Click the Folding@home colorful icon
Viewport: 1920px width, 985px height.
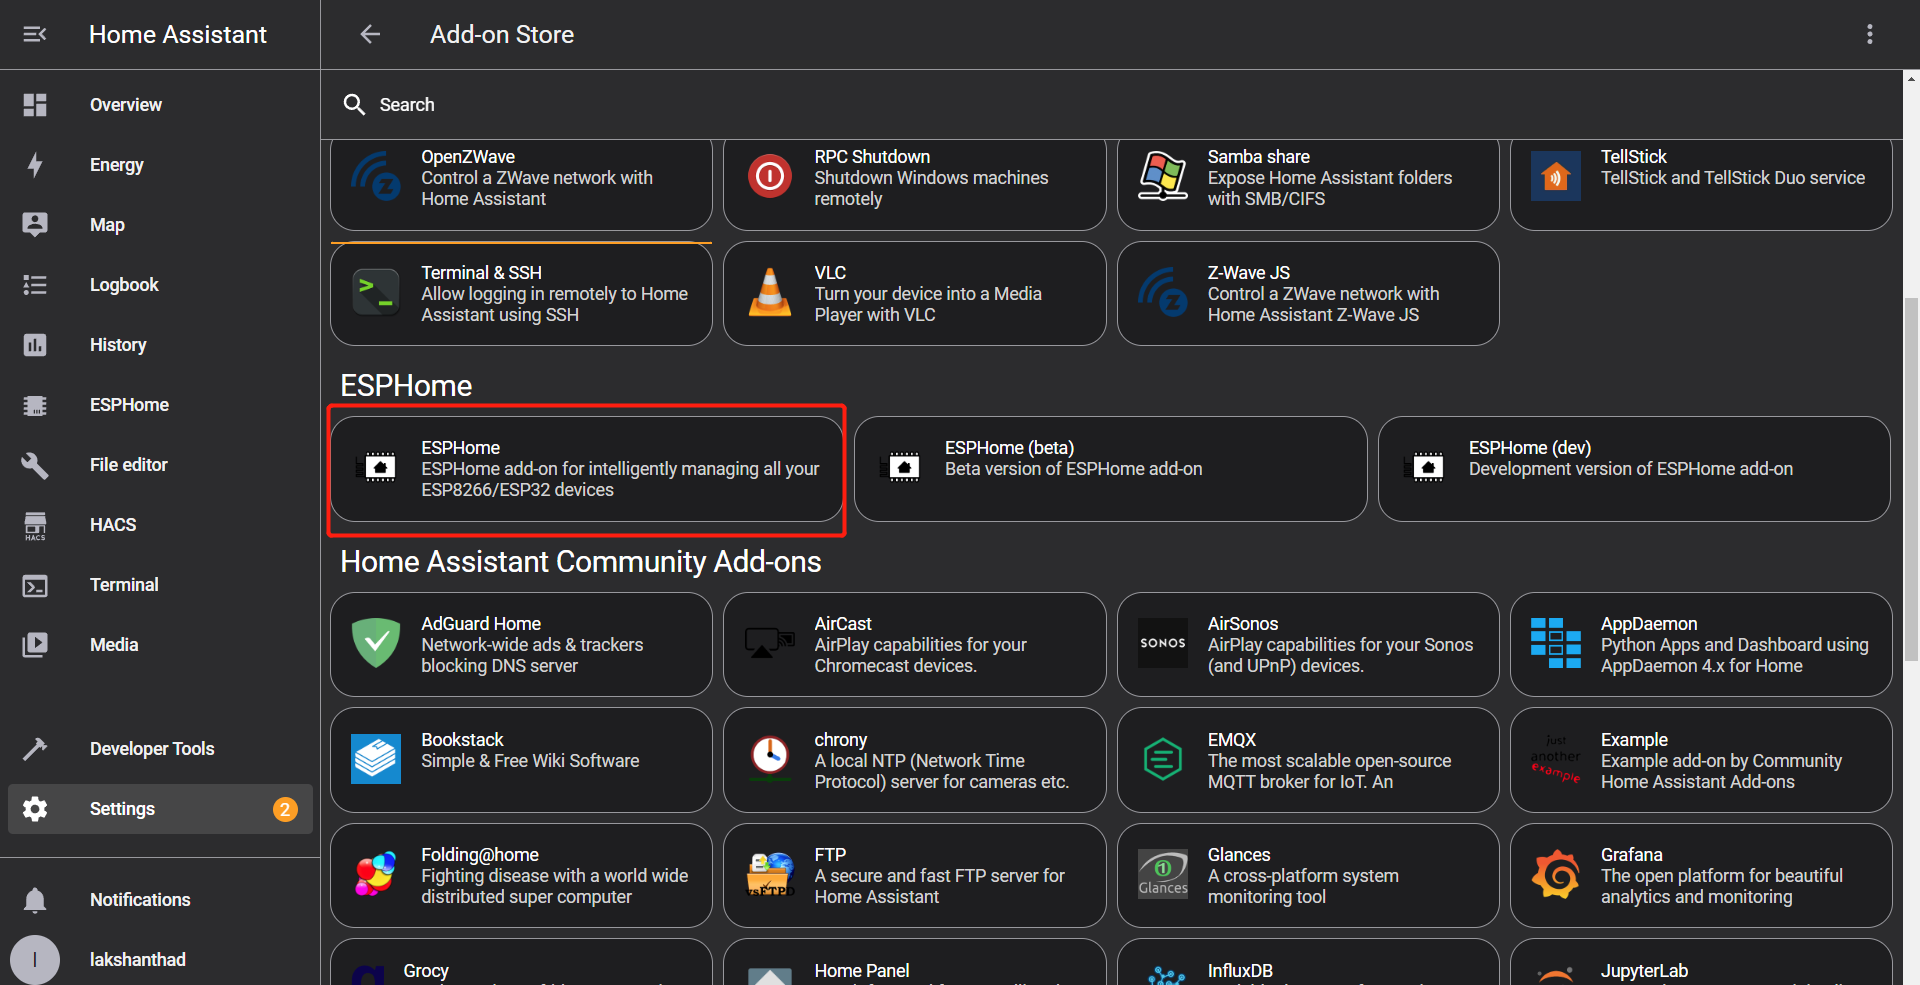pos(376,875)
